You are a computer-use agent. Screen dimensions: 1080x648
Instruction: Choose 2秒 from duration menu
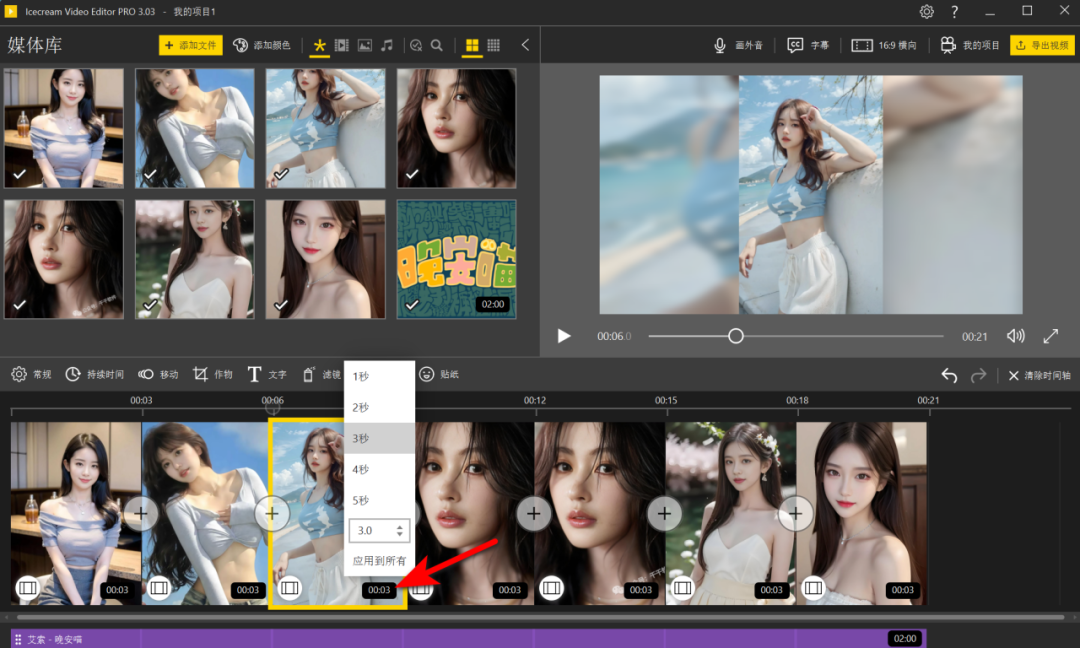point(380,407)
